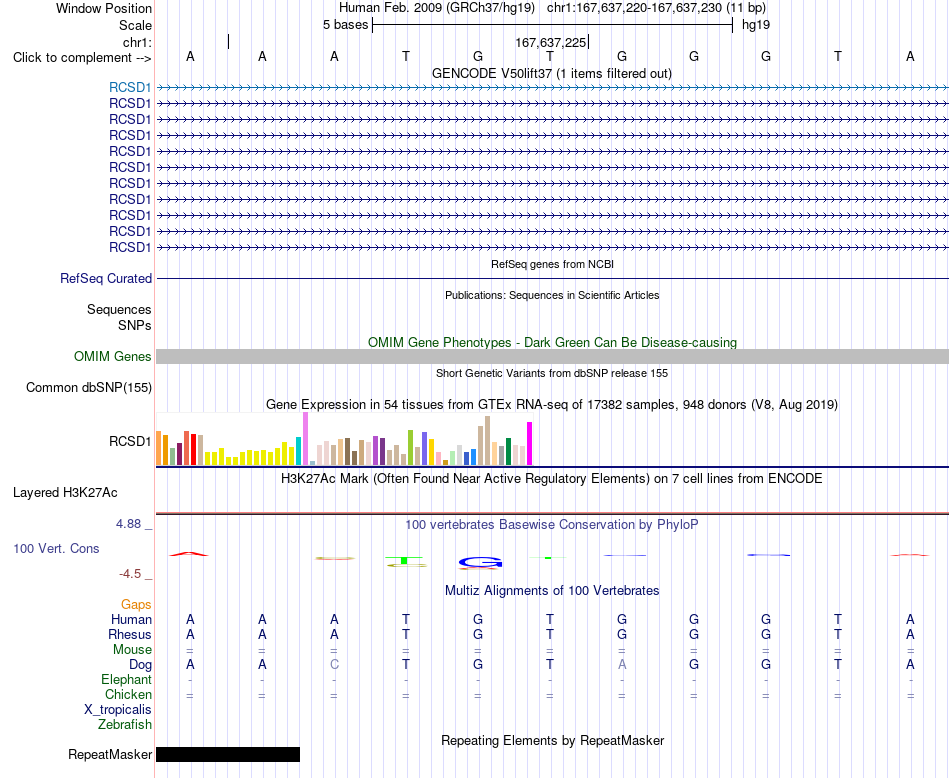
Task: Click the '5 bases' scale text
Action: [x=345, y=25]
